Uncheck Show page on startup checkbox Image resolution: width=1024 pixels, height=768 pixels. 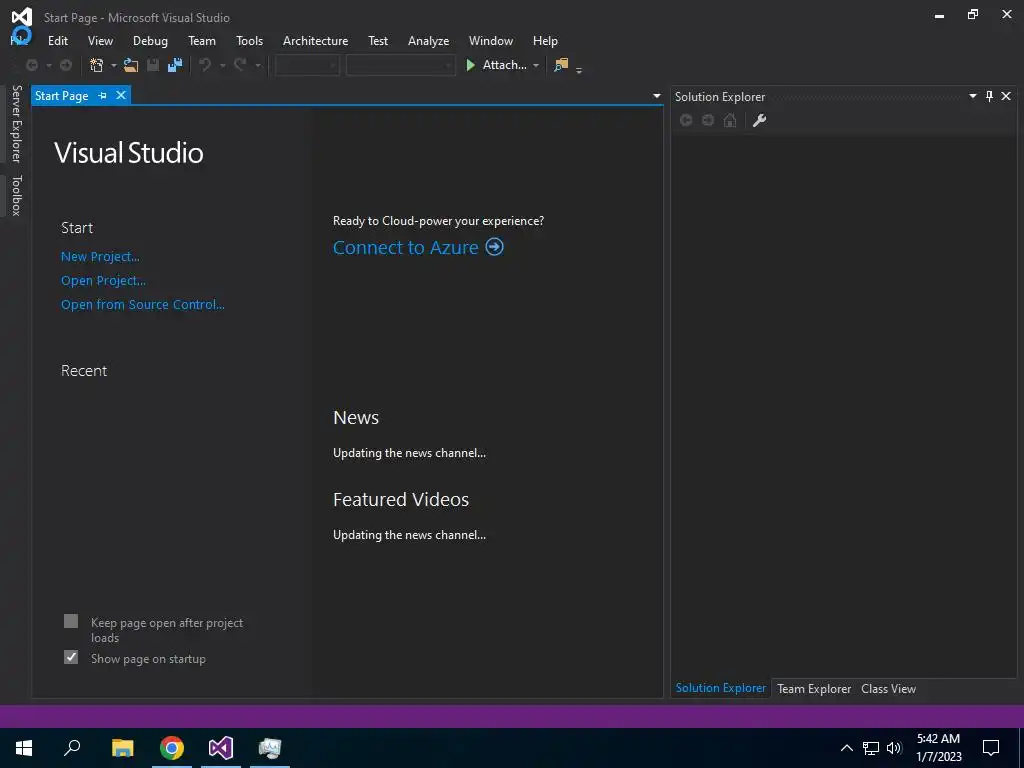point(71,657)
